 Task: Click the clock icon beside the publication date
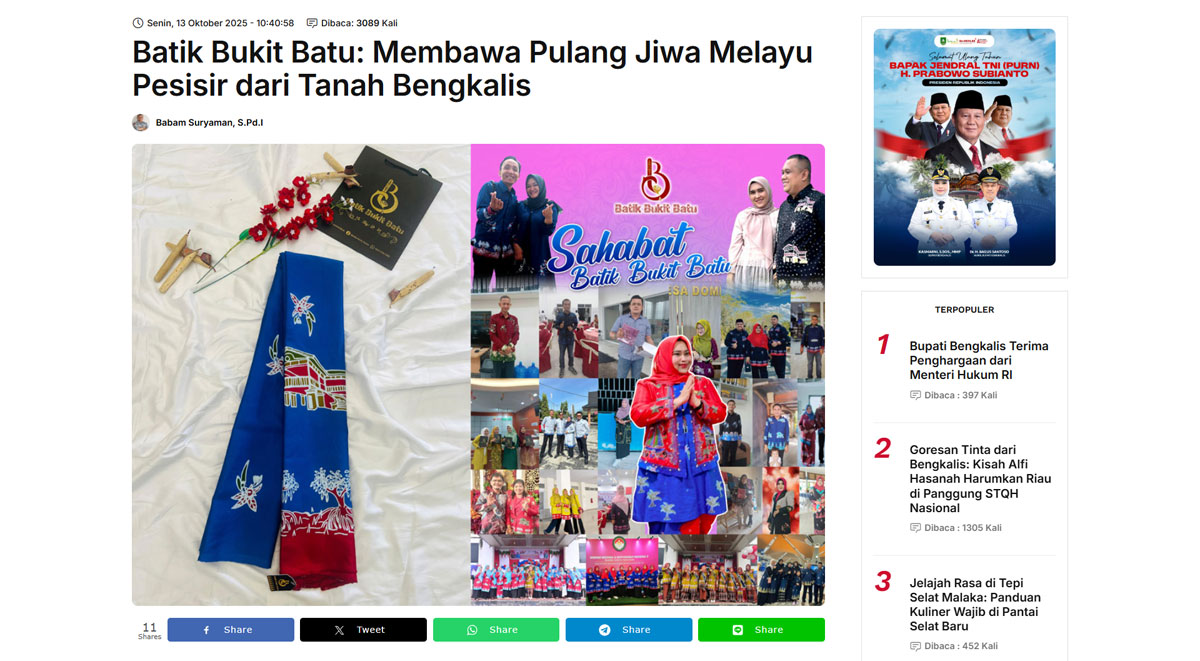[x=138, y=23]
